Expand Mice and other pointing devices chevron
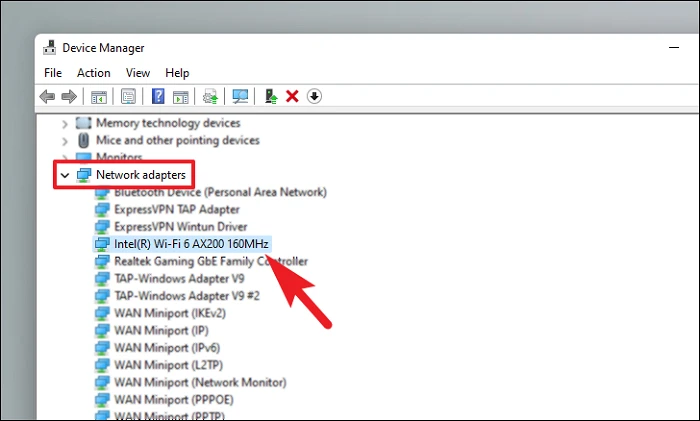The height and width of the screenshot is (421, 700). coord(65,142)
